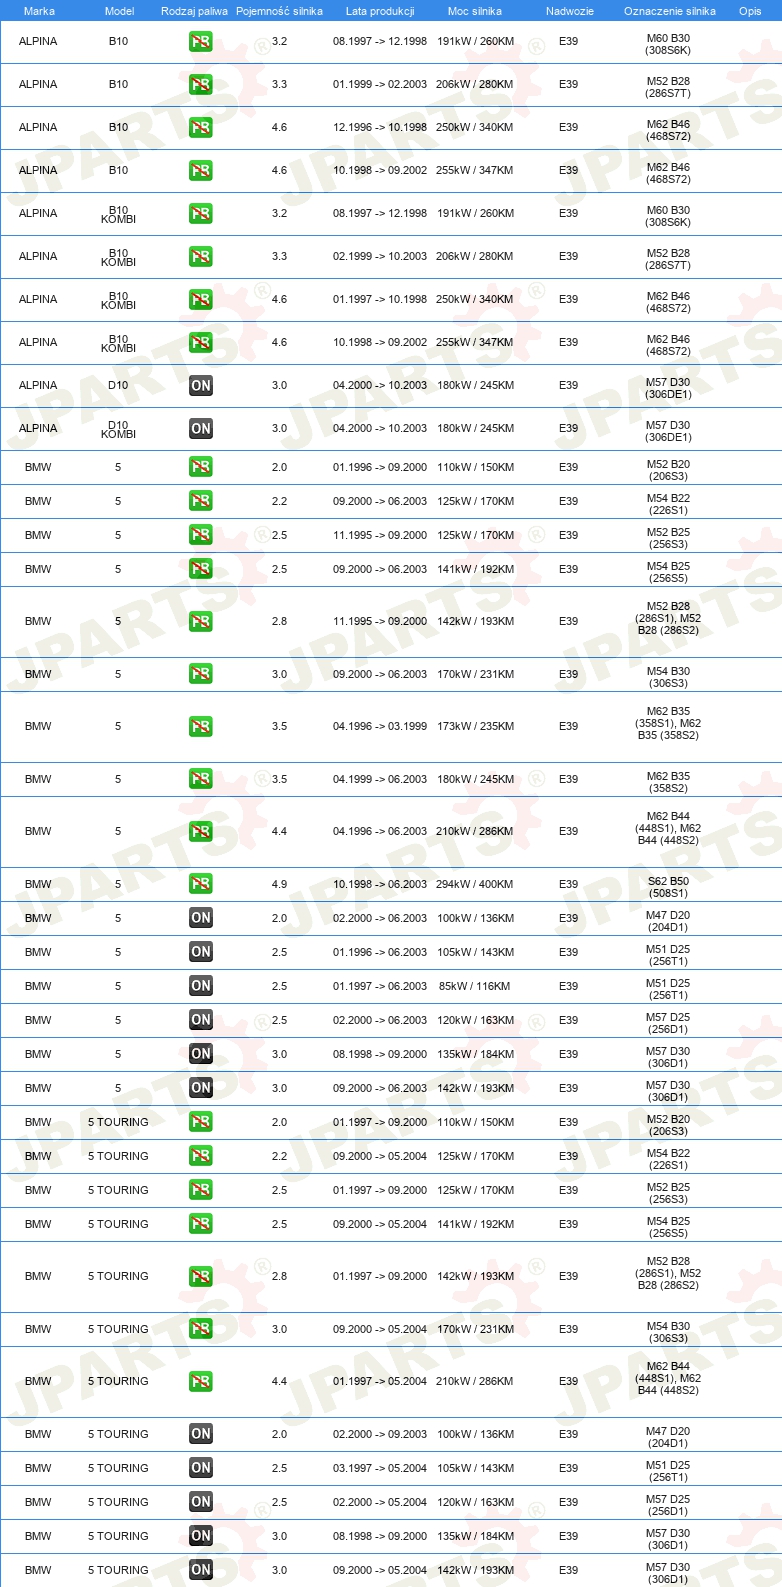
Task: Click PB icon in 5 TOURING 4.4 row
Action: click(x=201, y=1382)
